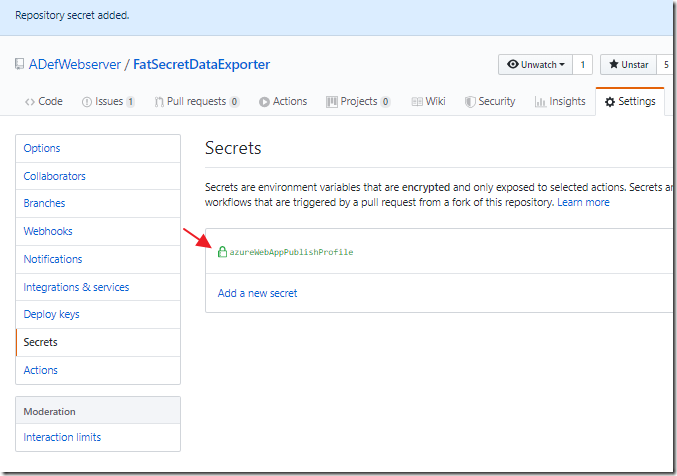Open the ADefWebserver owner link
The image size is (677, 476).
click(75, 64)
